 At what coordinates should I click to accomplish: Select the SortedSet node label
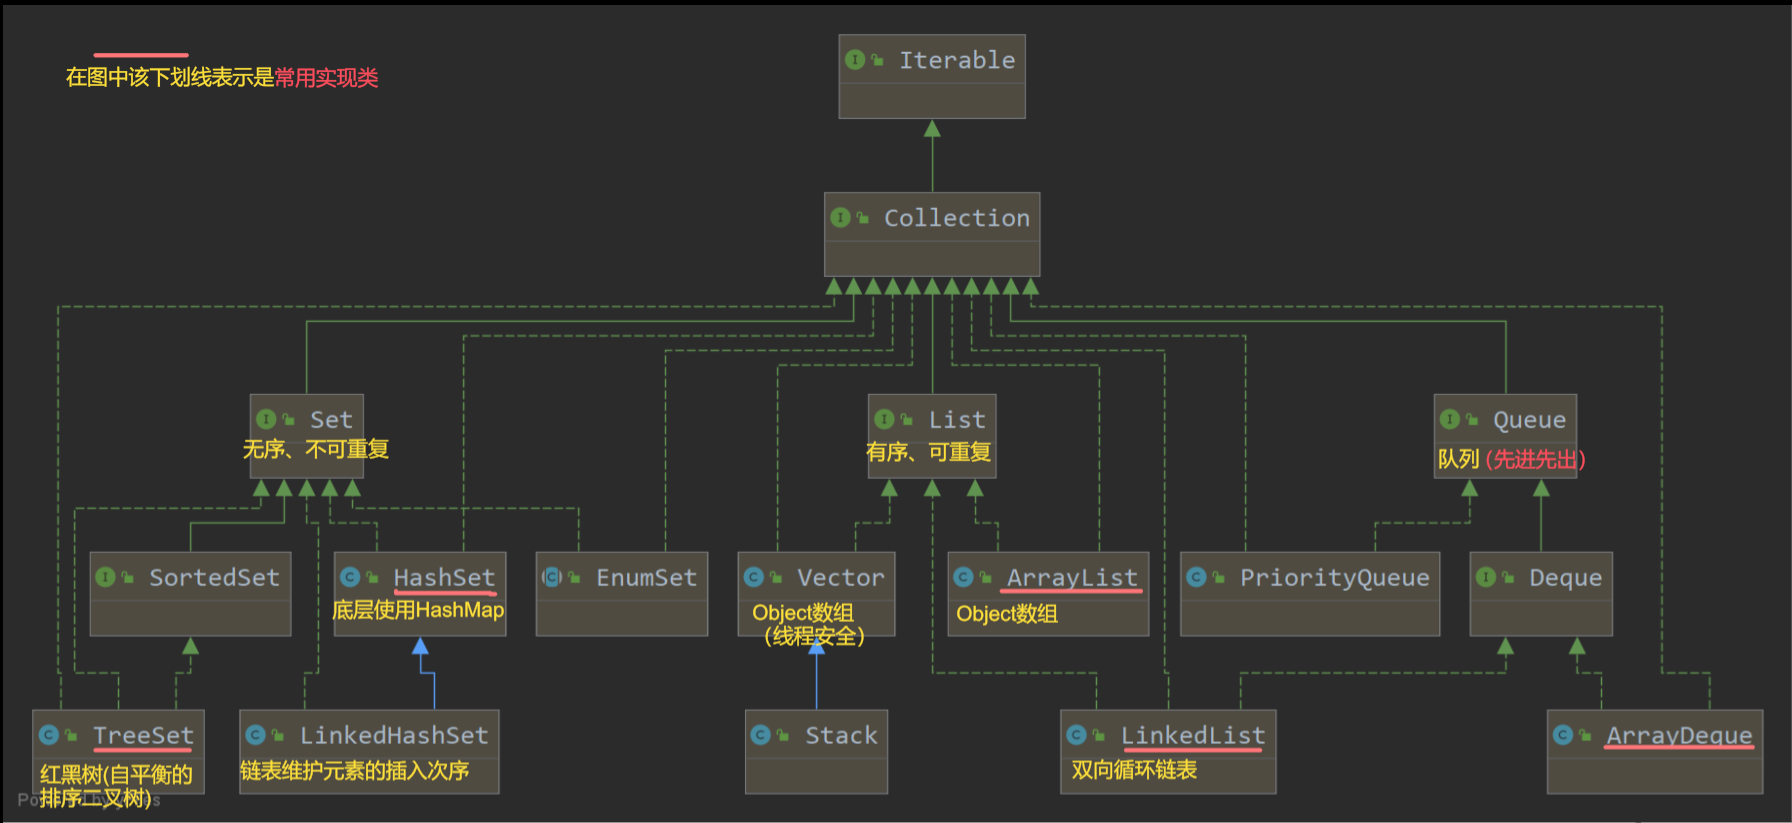(x=214, y=577)
